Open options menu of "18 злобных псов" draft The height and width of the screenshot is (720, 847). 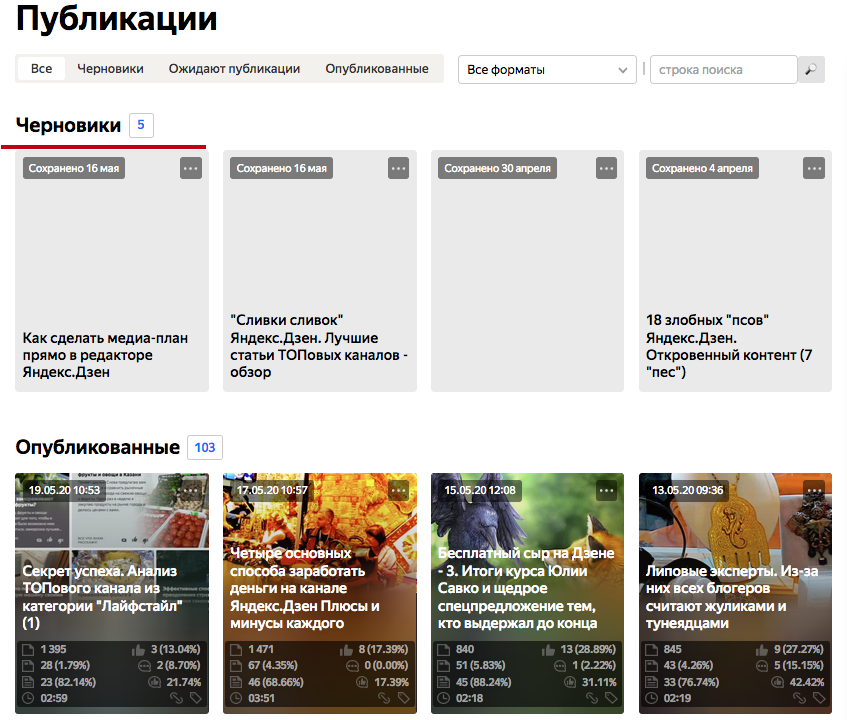pos(814,168)
